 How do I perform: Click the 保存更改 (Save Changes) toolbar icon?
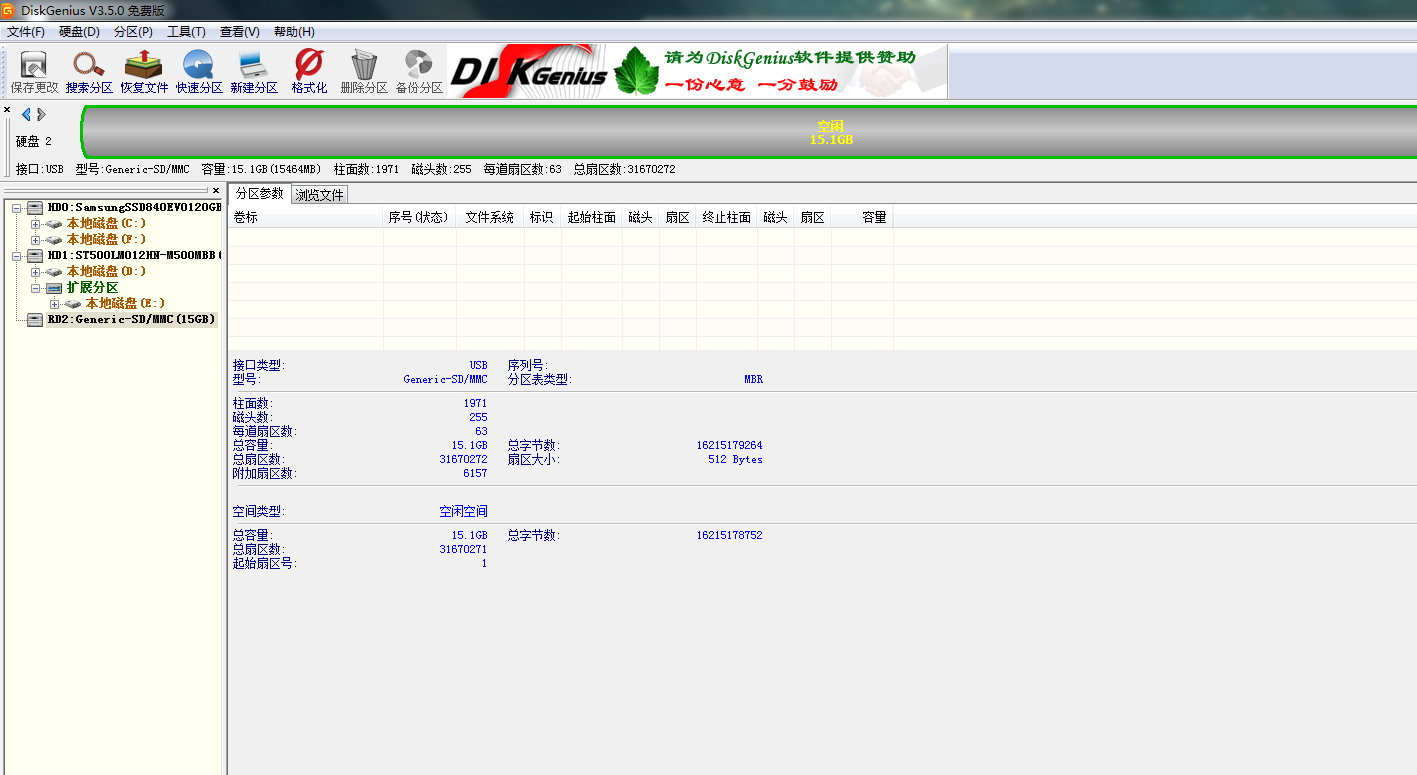34,71
